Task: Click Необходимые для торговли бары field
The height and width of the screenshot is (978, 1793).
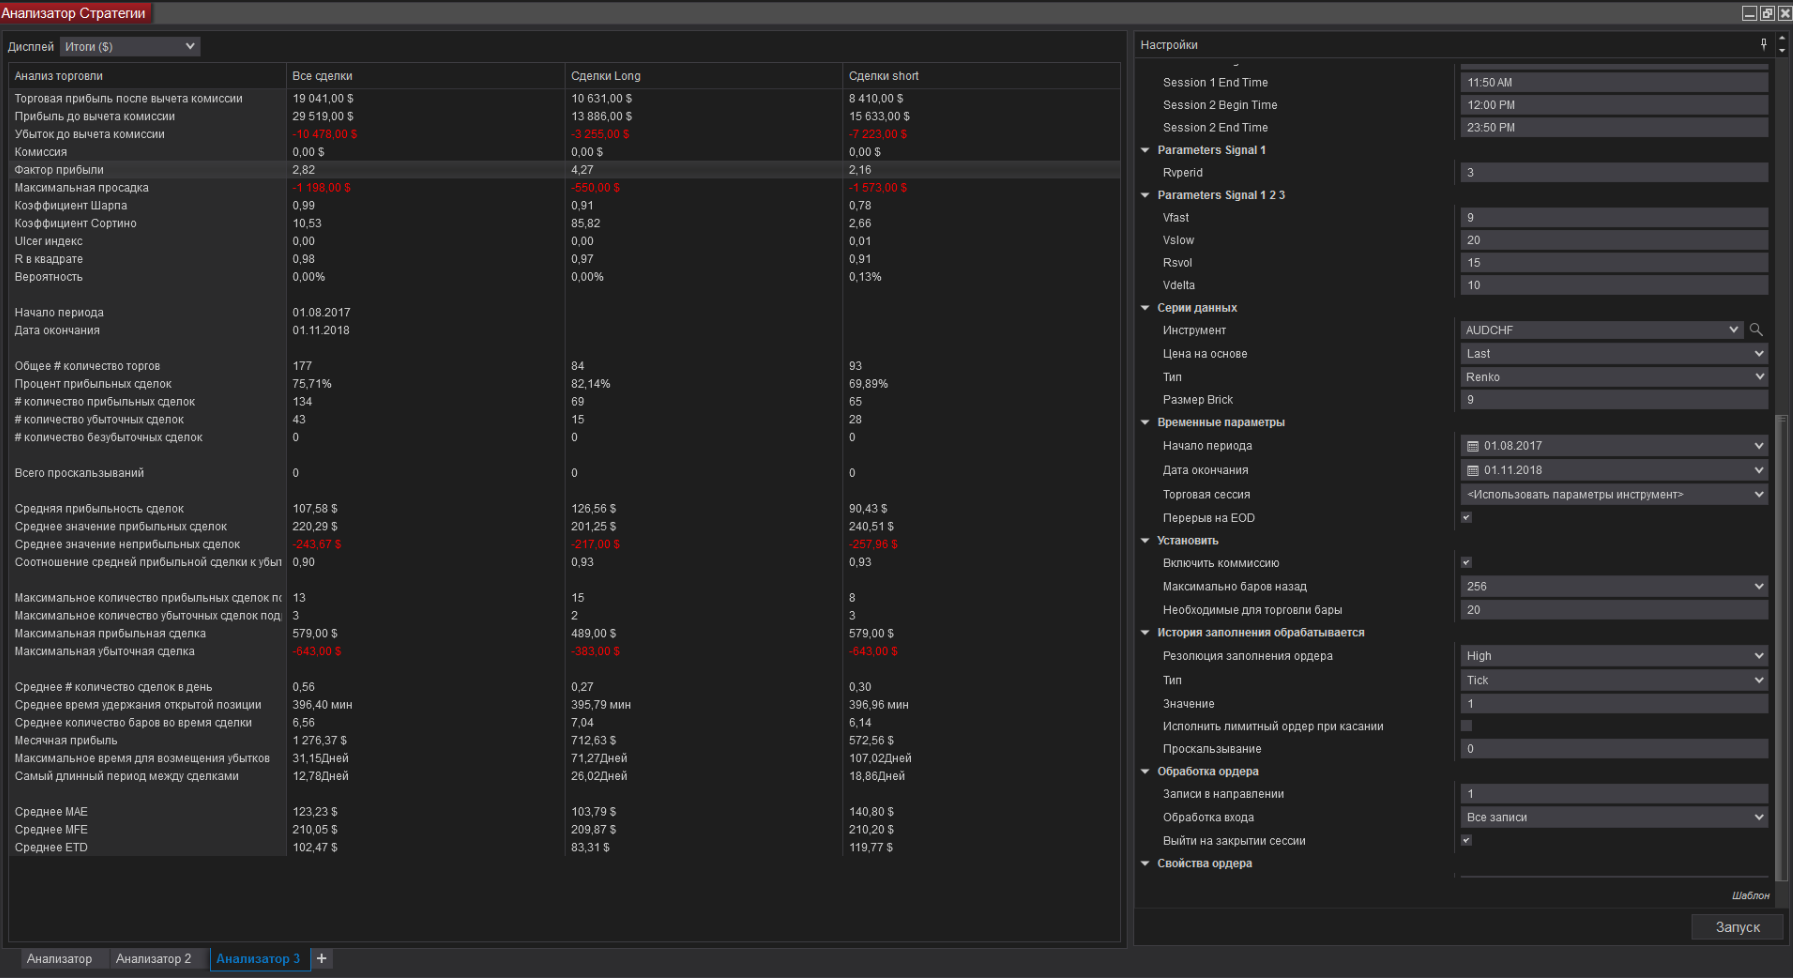Action: coord(1614,609)
